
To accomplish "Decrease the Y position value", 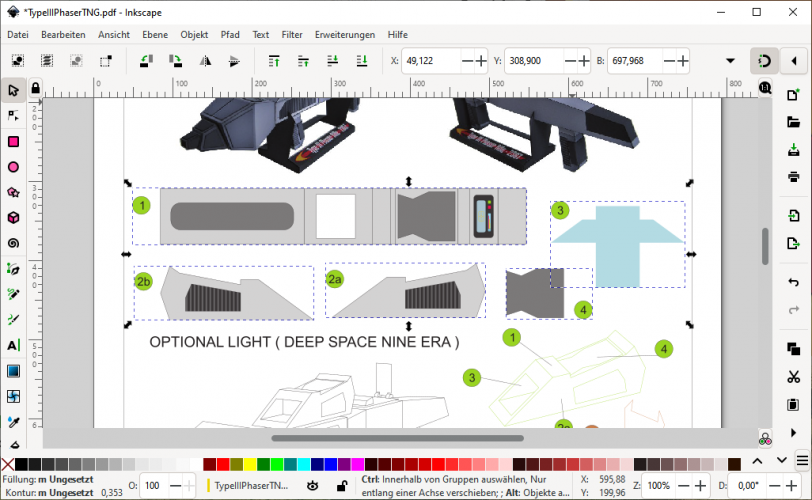I will (x=570, y=61).
